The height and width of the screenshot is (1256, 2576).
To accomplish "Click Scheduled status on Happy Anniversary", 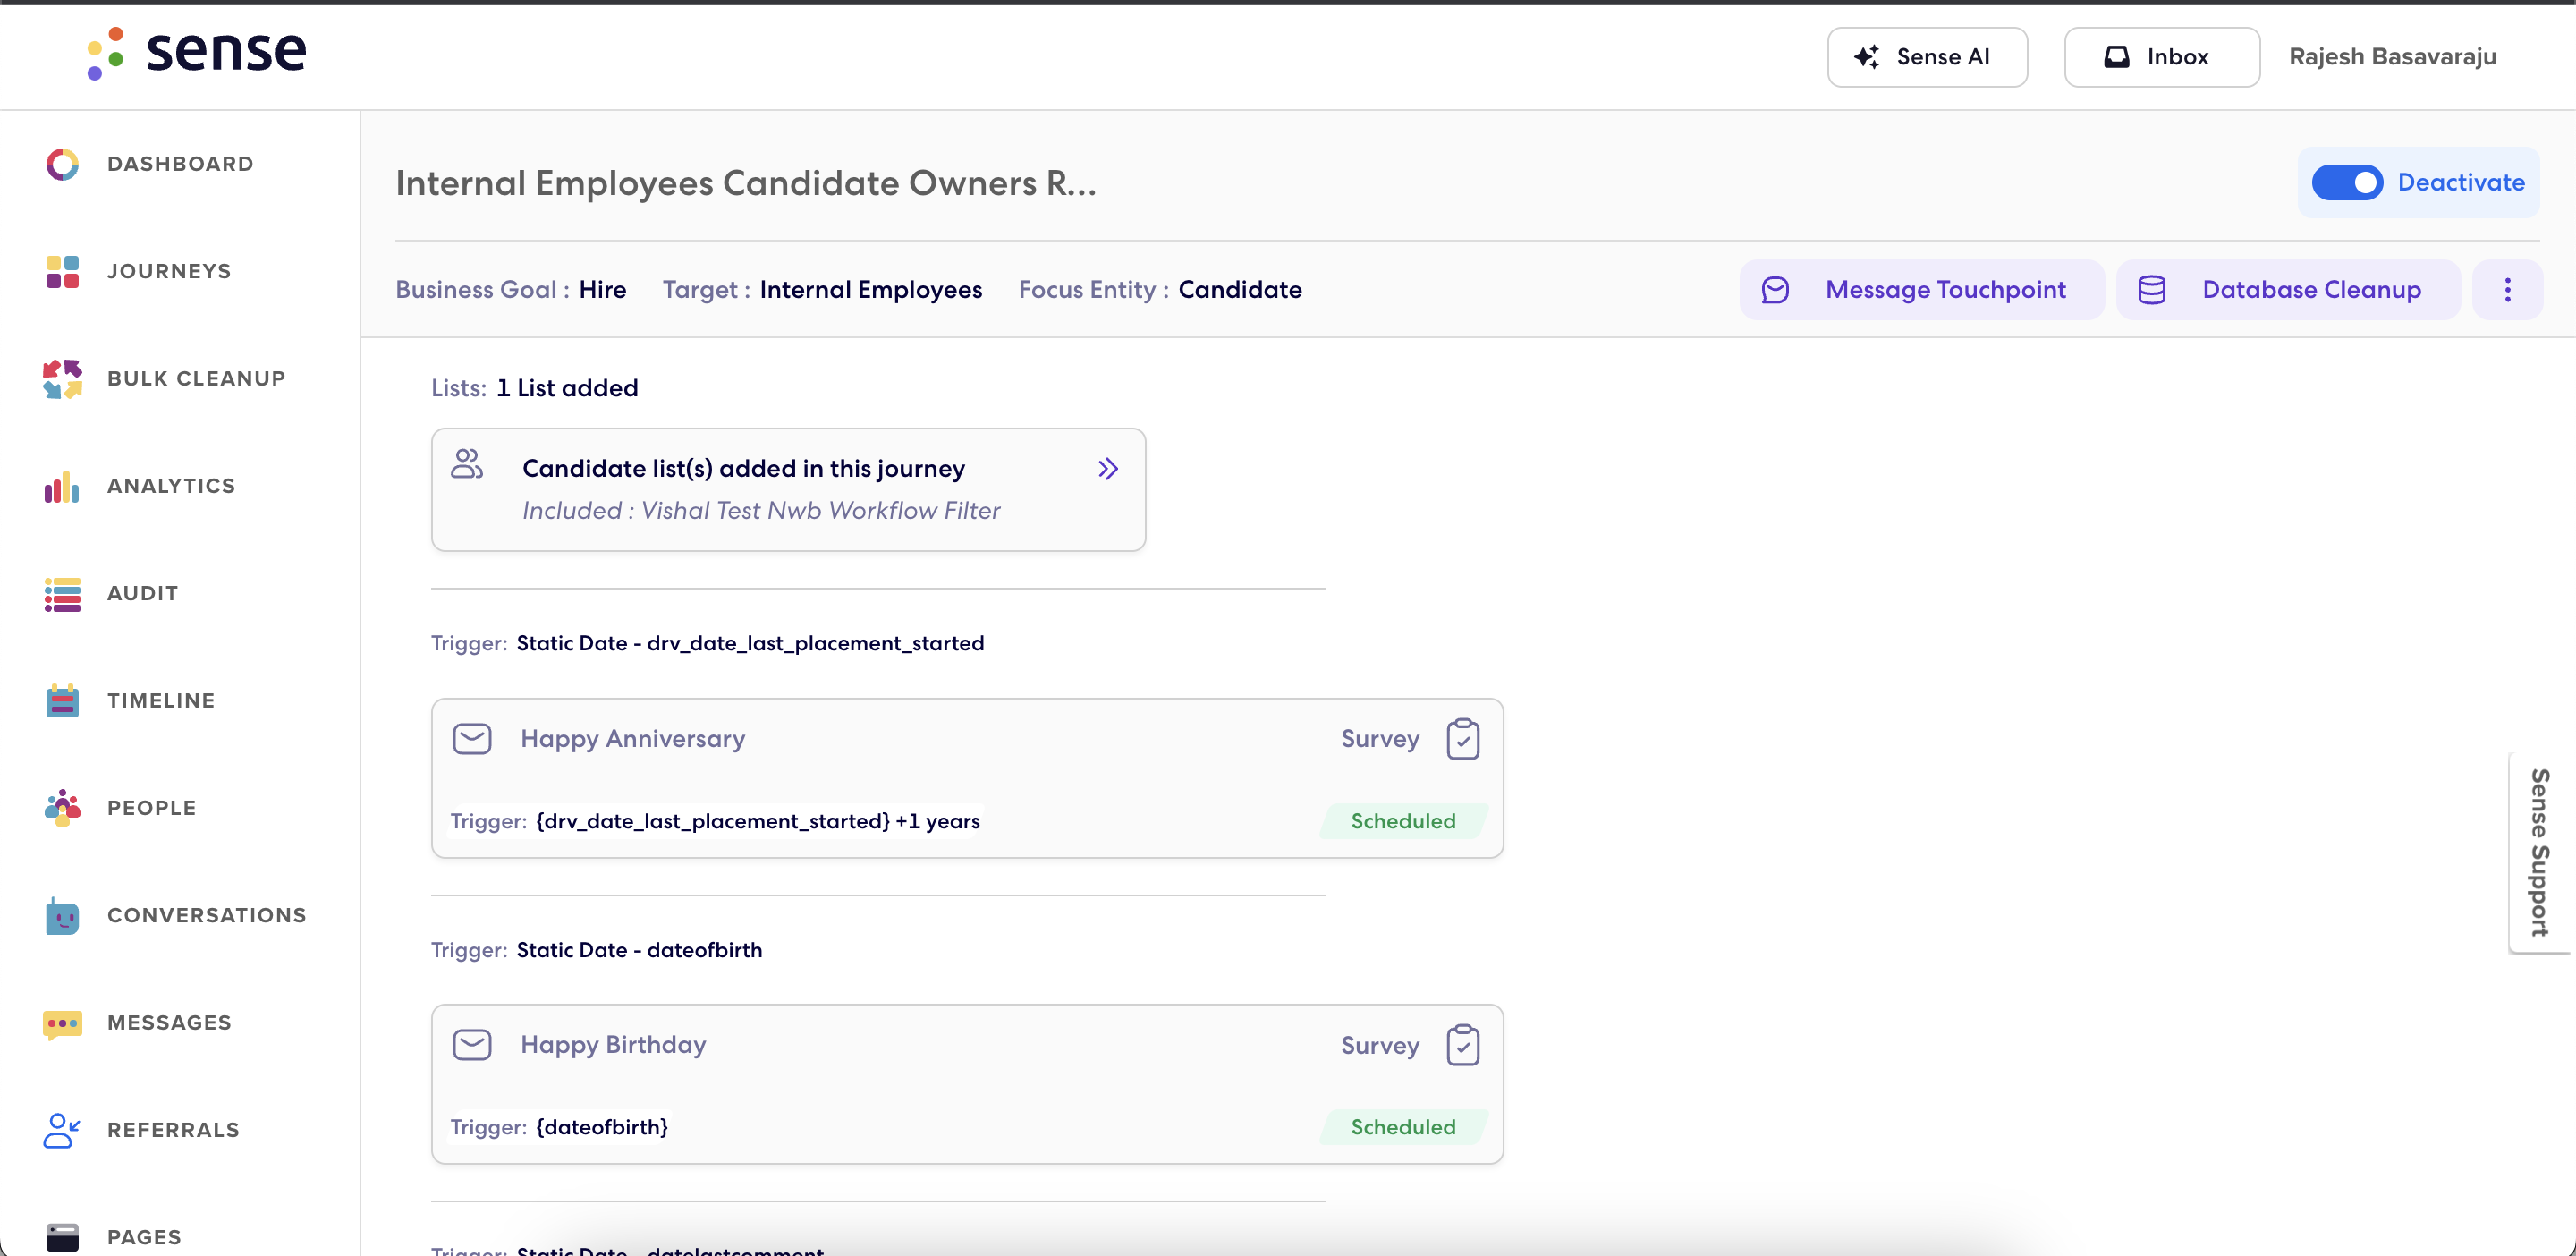I will coord(1403,821).
